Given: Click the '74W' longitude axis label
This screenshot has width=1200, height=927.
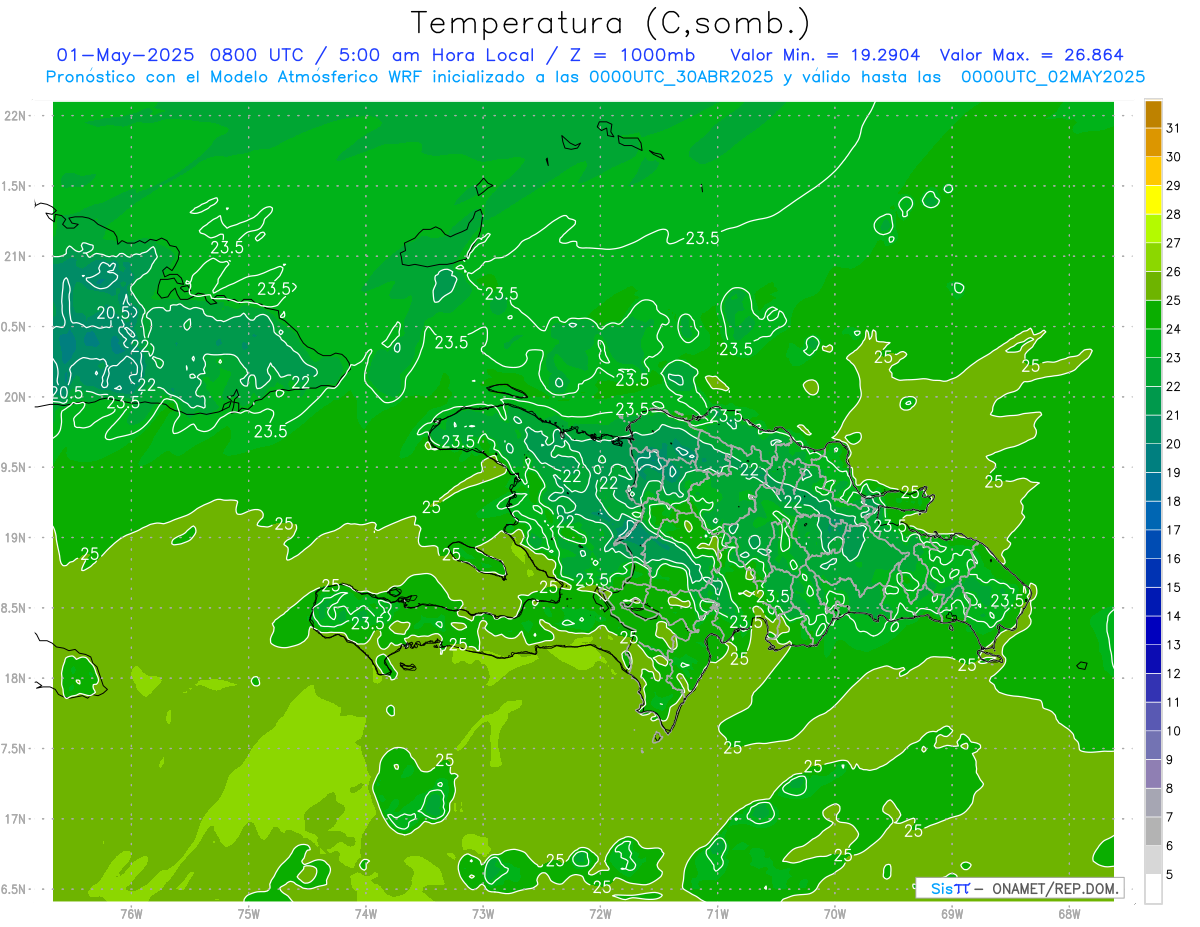Looking at the screenshot, I should 365,913.
